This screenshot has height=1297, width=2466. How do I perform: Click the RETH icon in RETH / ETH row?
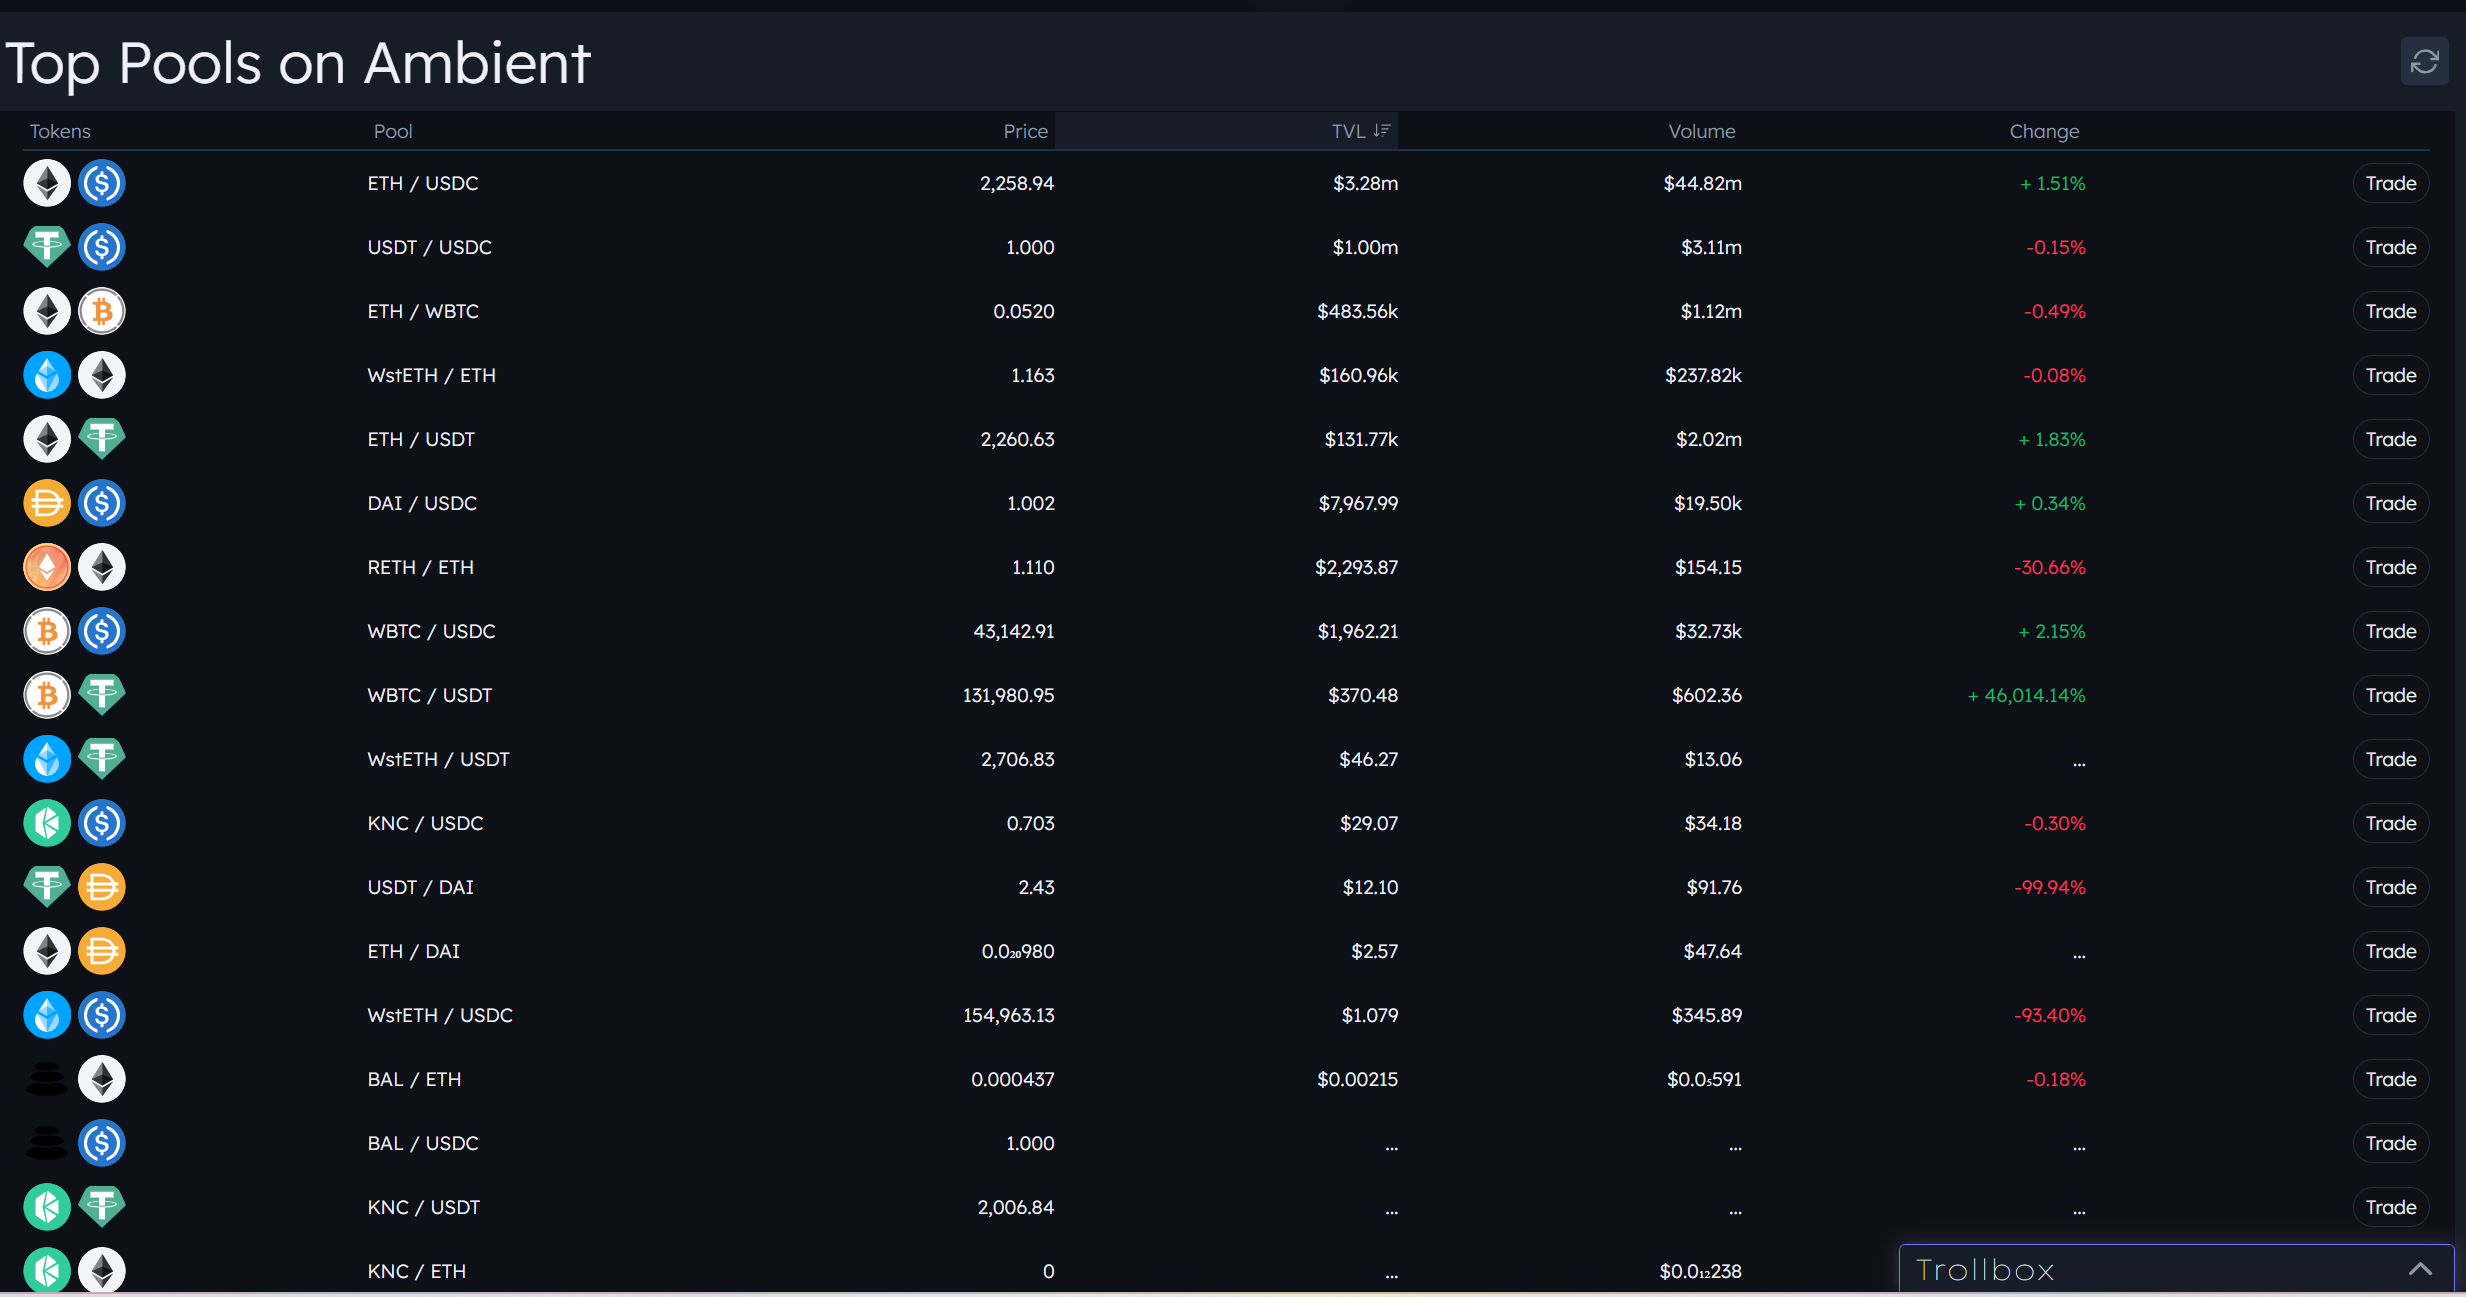[x=47, y=567]
